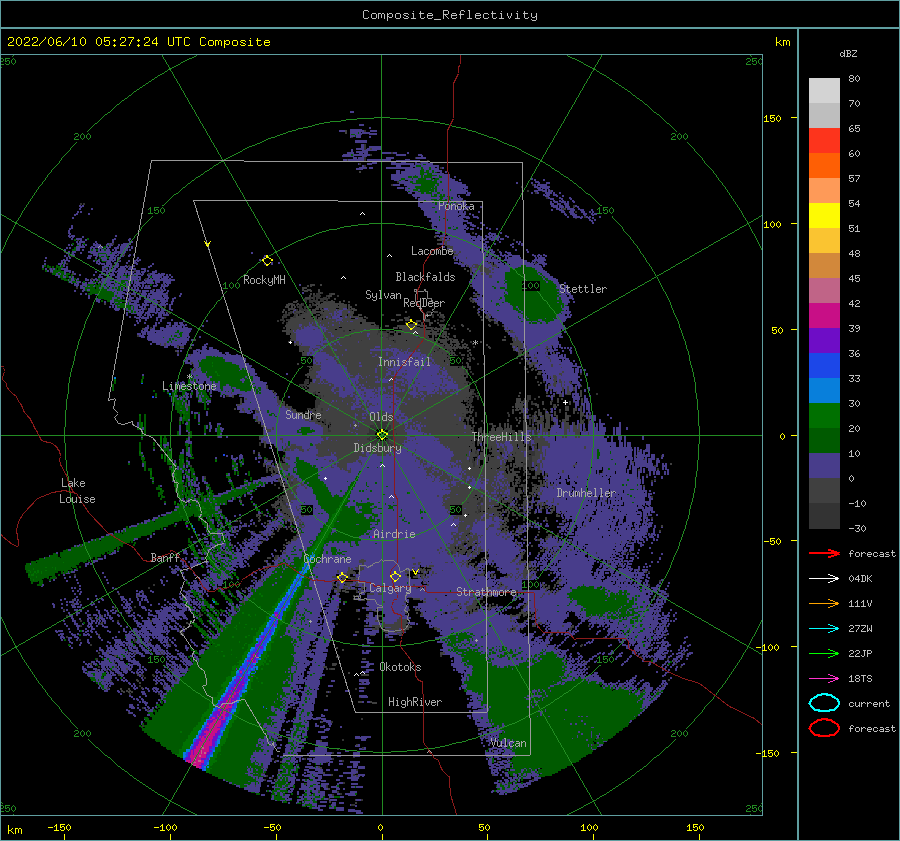Click the red forecast arrow in legend
The height and width of the screenshot is (841, 900).
pos(824,553)
